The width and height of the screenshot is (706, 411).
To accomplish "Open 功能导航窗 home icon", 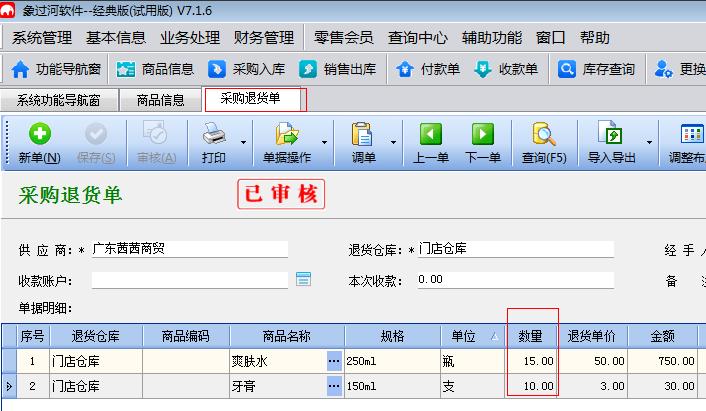I will [x=20, y=69].
